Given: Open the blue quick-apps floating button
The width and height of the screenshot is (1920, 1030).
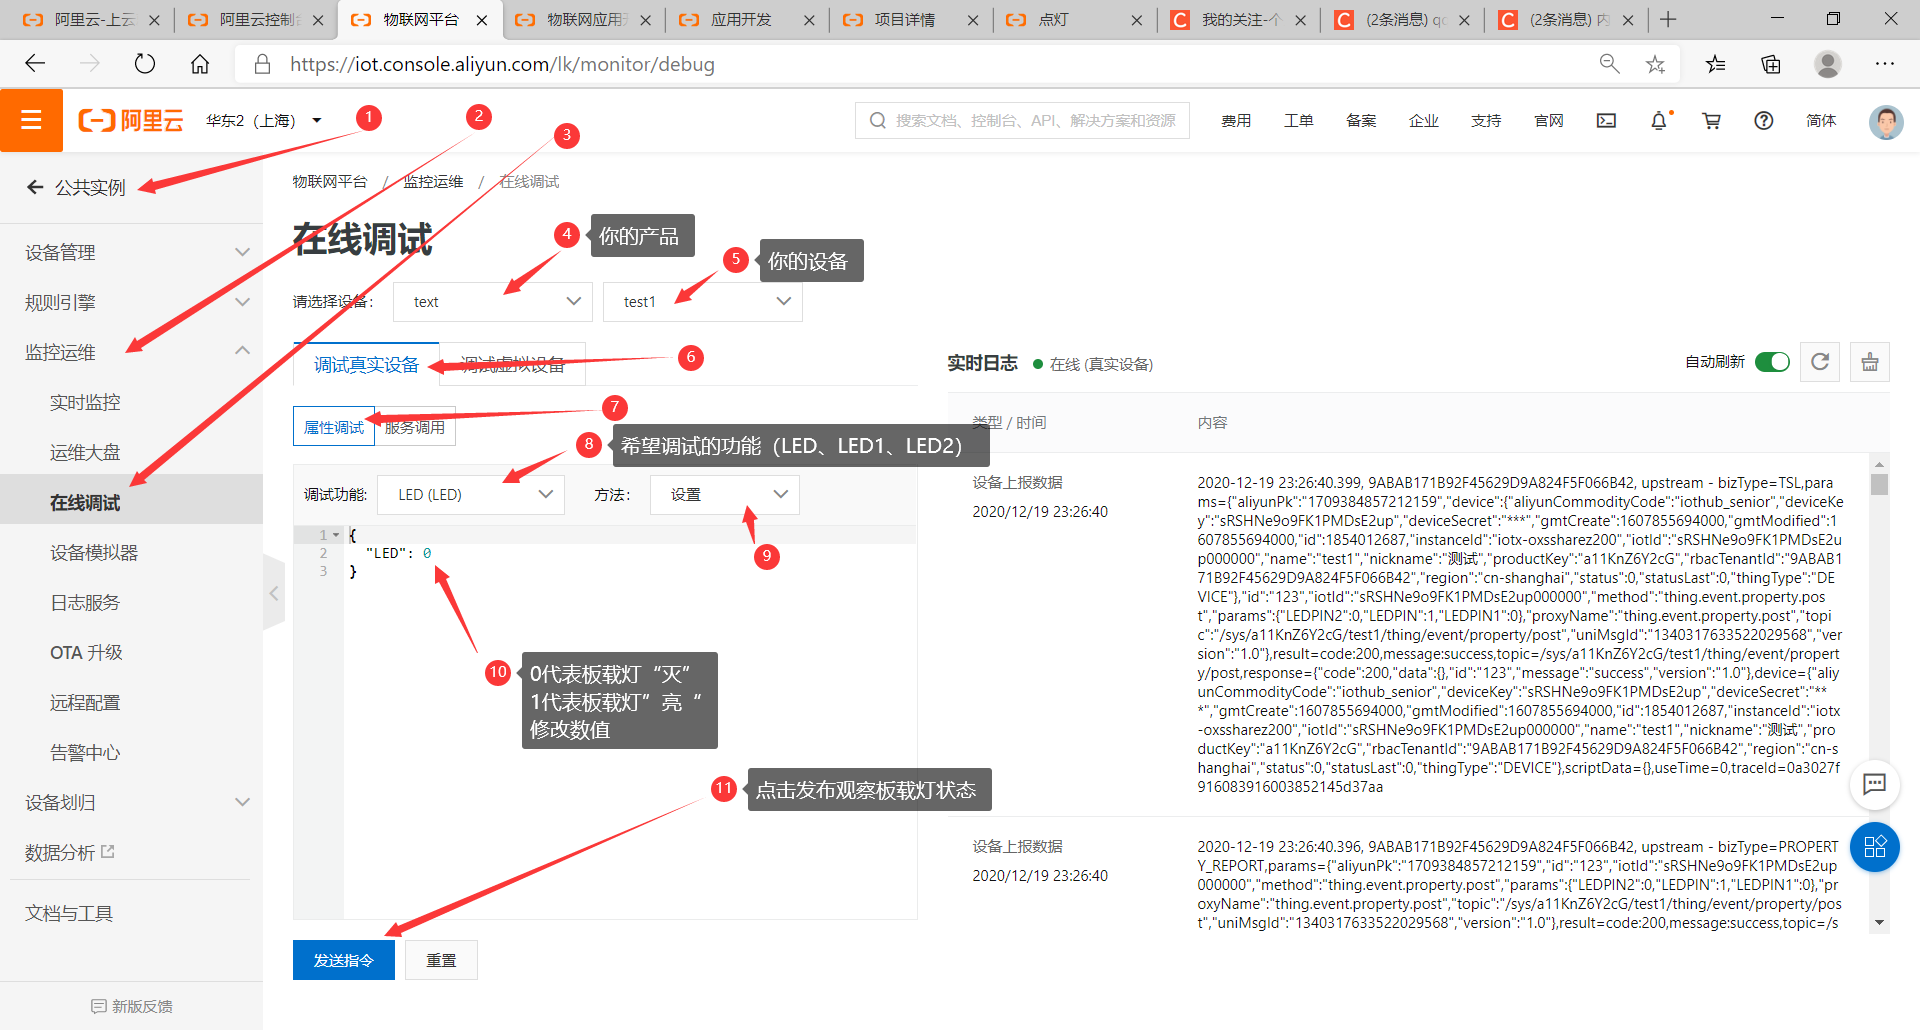Looking at the screenshot, I should pos(1874,847).
